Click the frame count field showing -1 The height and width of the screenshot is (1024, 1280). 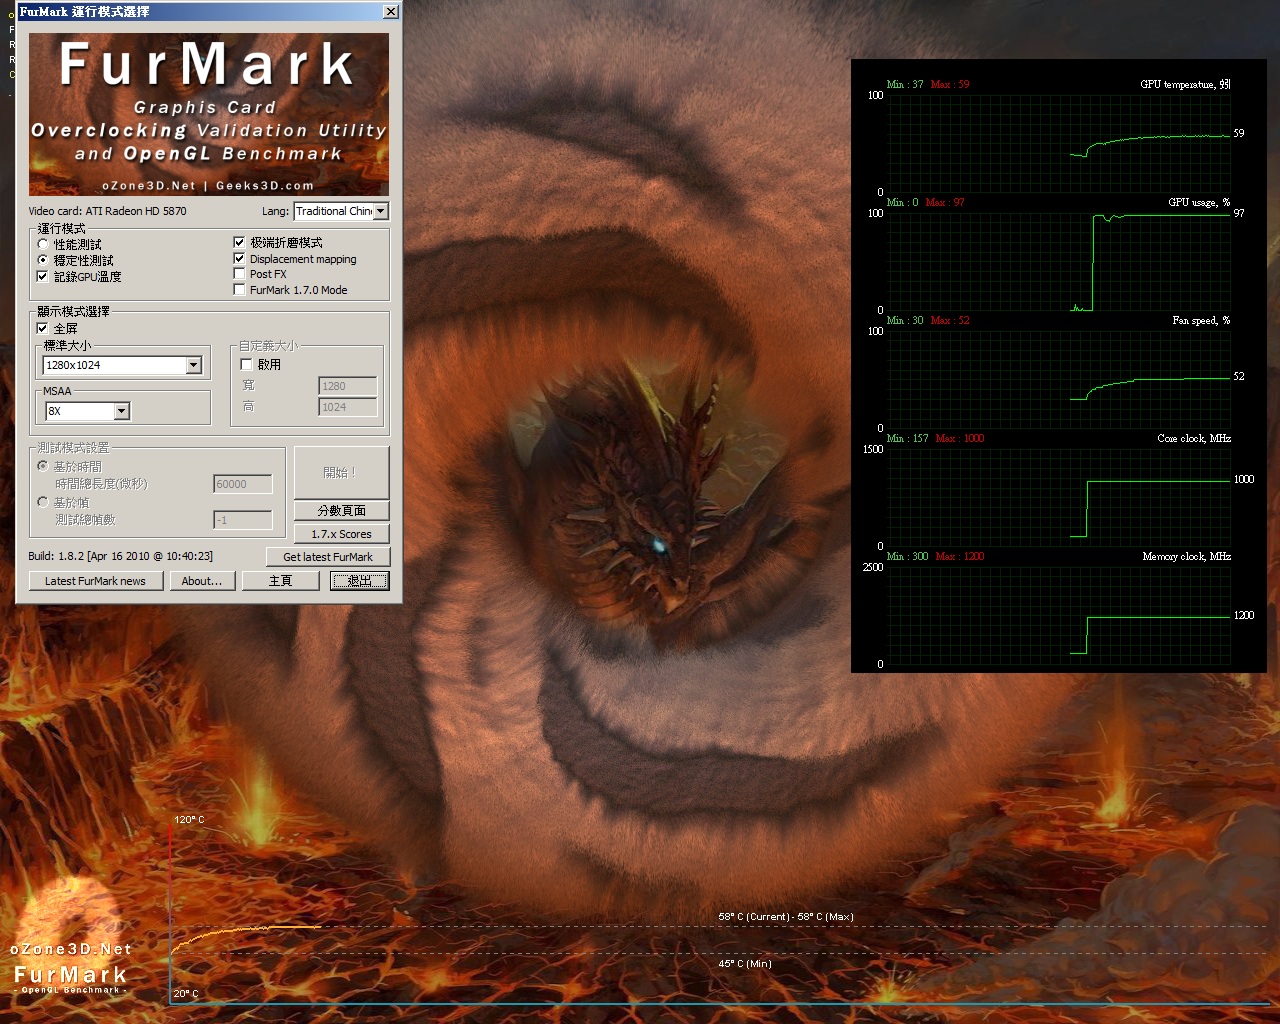click(x=243, y=520)
